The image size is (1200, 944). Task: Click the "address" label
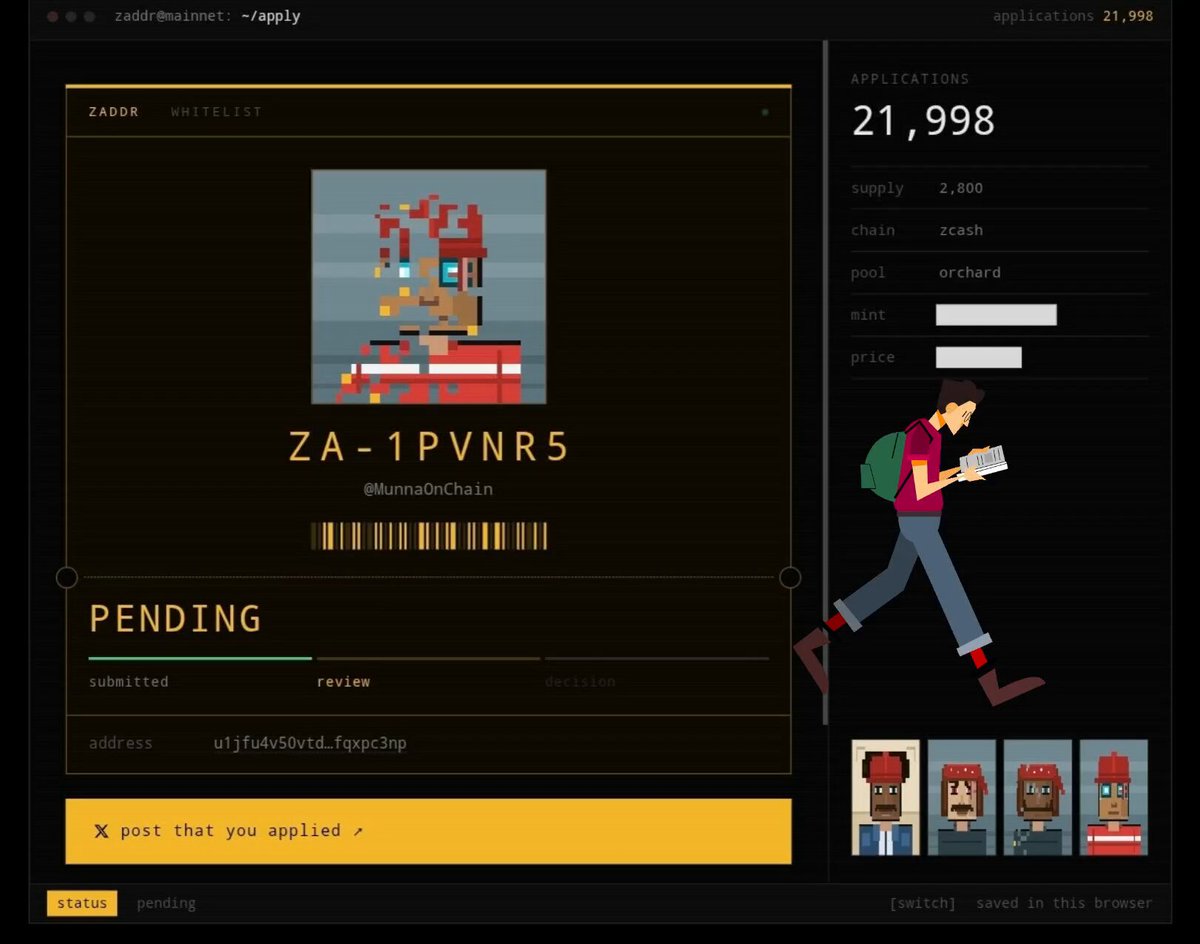coord(121,743)
